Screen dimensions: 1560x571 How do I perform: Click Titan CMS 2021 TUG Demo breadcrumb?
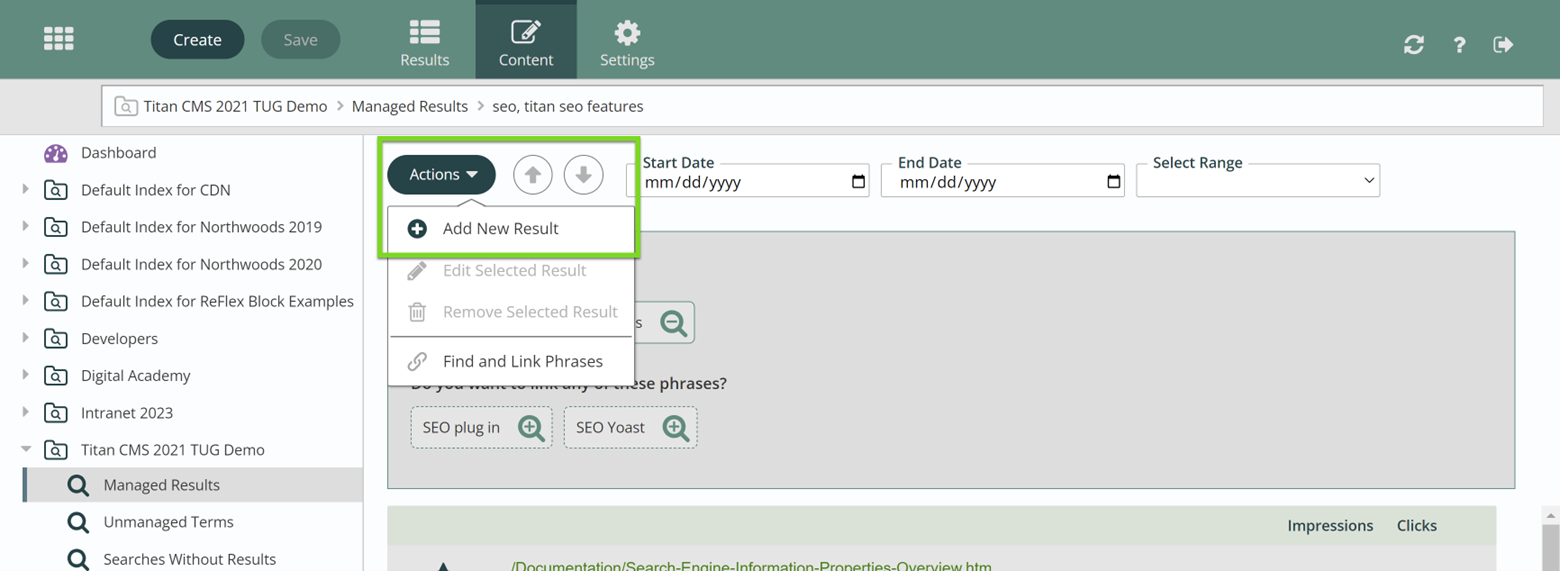point(235,106)
